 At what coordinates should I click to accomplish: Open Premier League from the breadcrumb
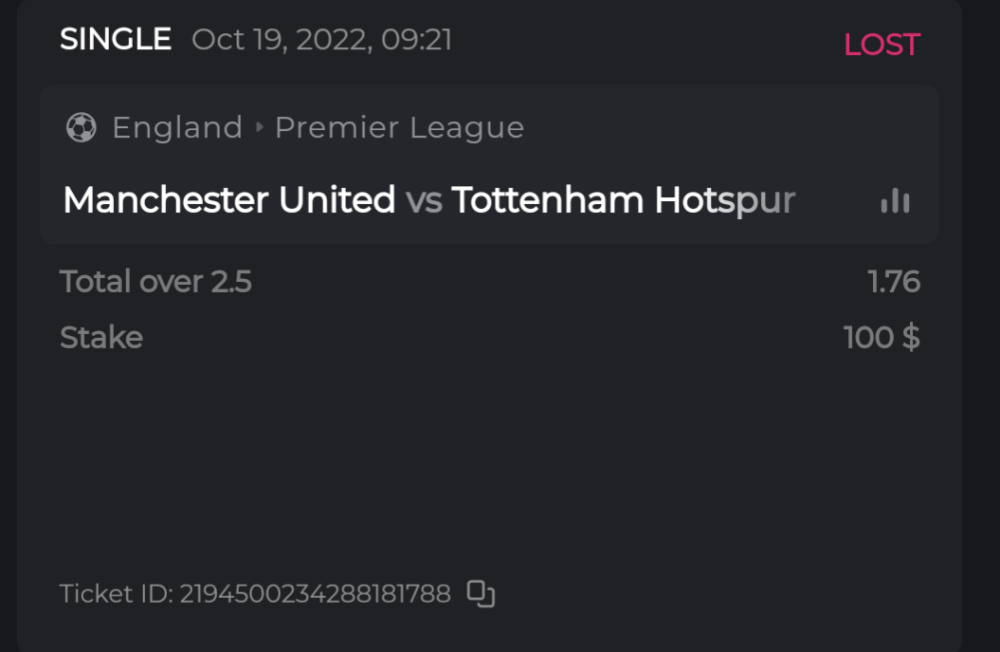(399, 127)
